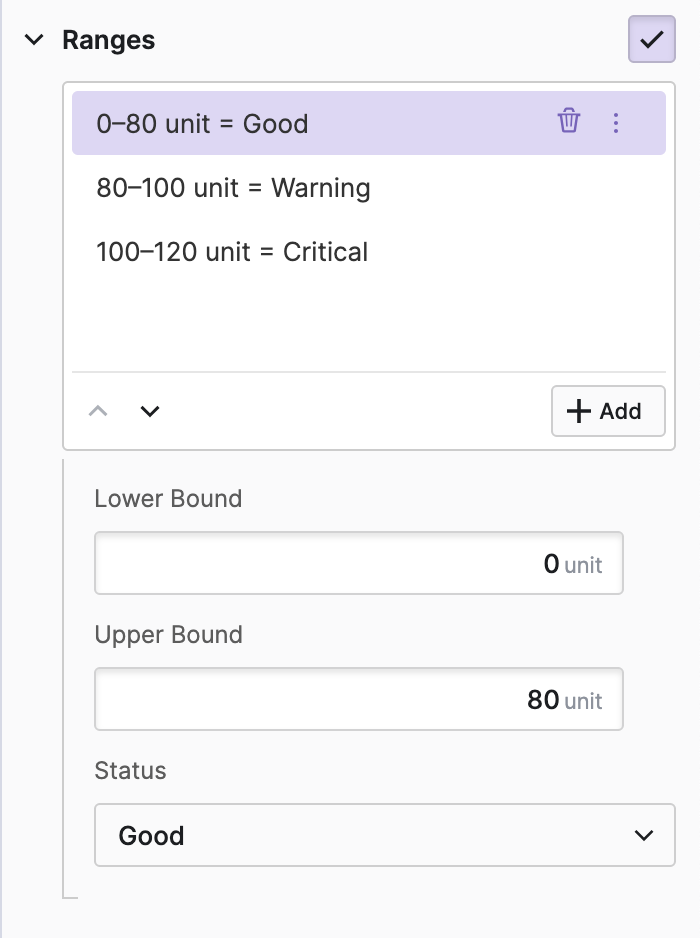The image size is (700, 938).
Task: Select the 80–100 unit = Warning range
Action: (233, 188)
